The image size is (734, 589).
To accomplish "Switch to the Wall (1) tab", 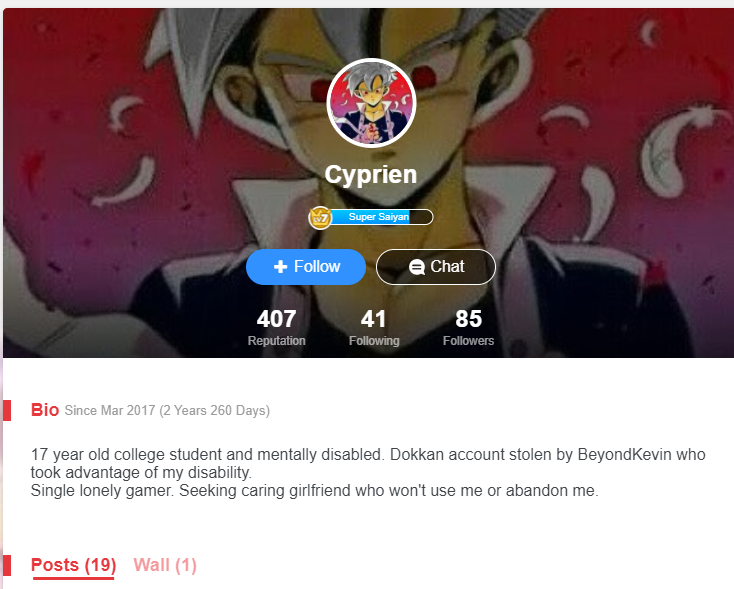I will coord(165,565).
